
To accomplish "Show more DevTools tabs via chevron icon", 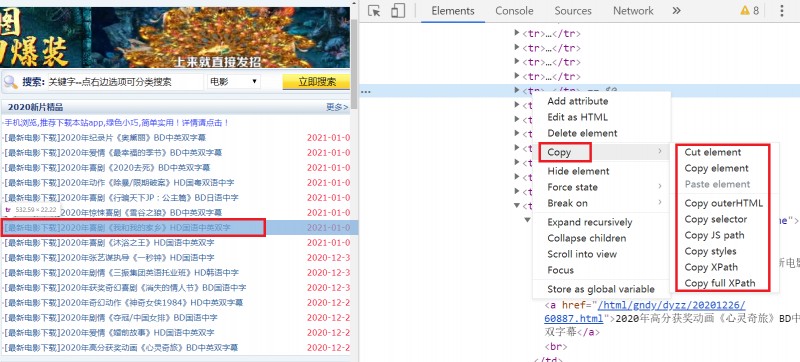I will [677, 11].
